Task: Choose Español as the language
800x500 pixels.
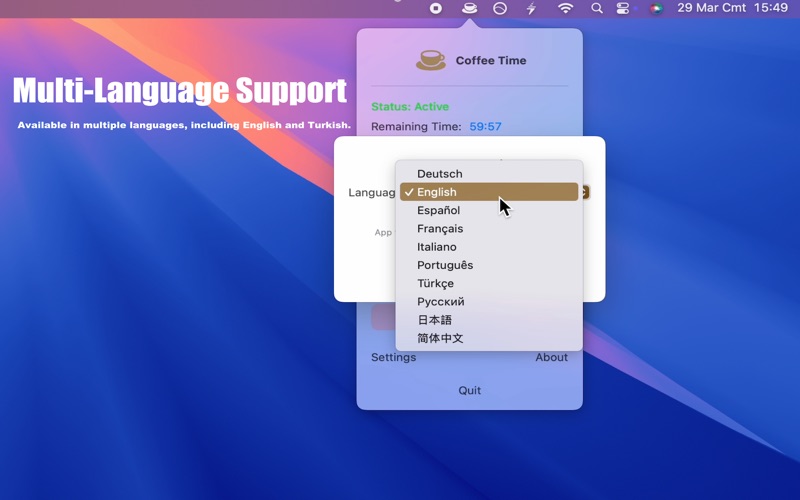Action: (489, 210)
